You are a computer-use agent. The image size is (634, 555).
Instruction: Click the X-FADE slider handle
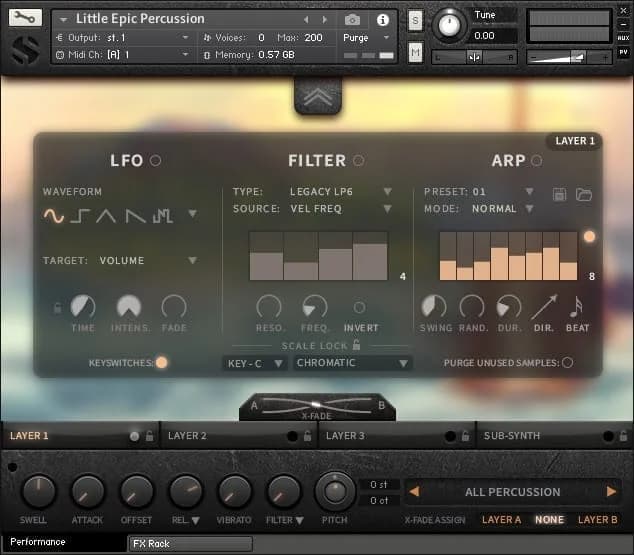[x=316, y=405]
